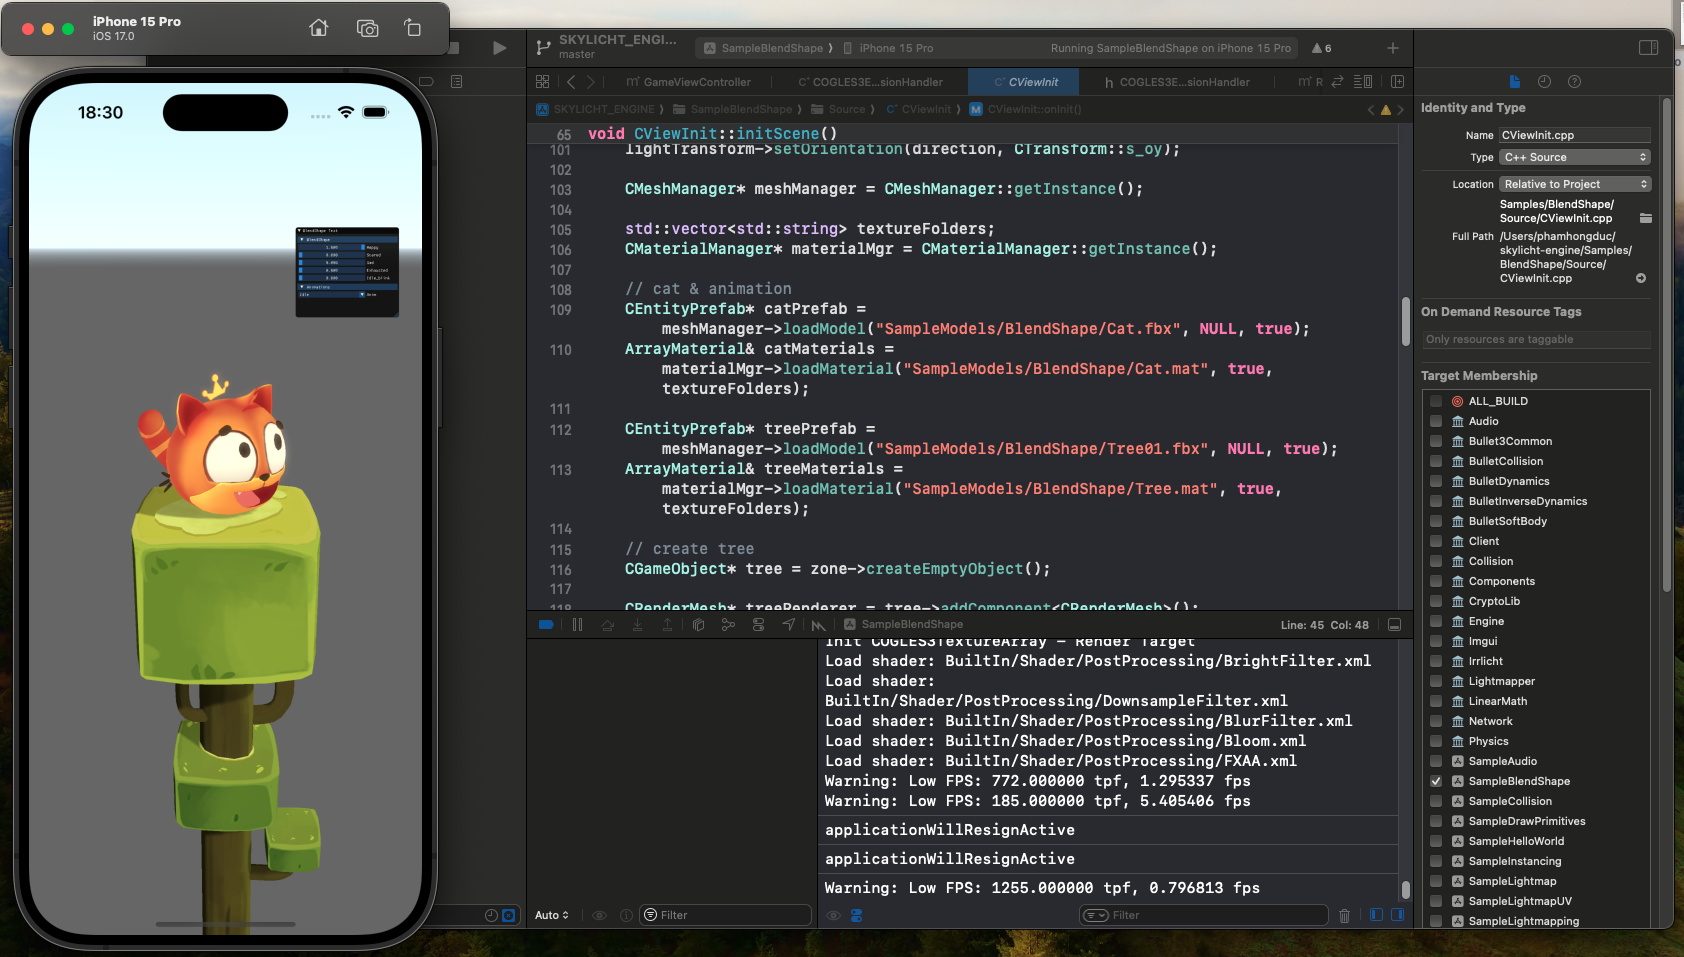Toggle the right inspector sidebar visibility

click(x=1648, y=48)
